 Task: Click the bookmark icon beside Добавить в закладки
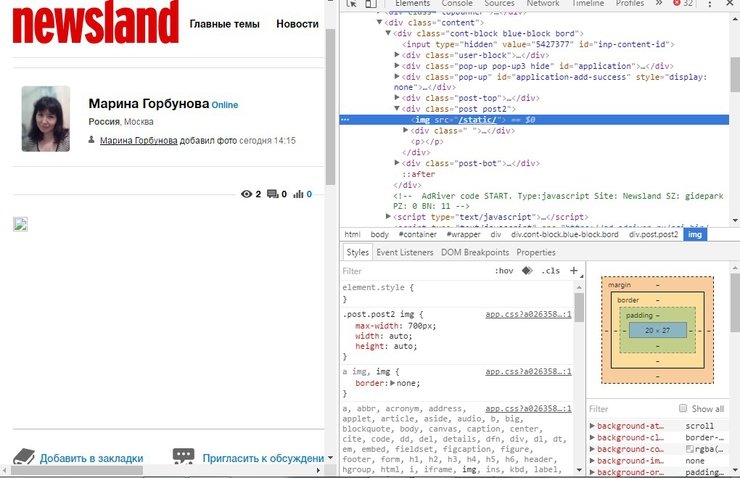(23, 457)
